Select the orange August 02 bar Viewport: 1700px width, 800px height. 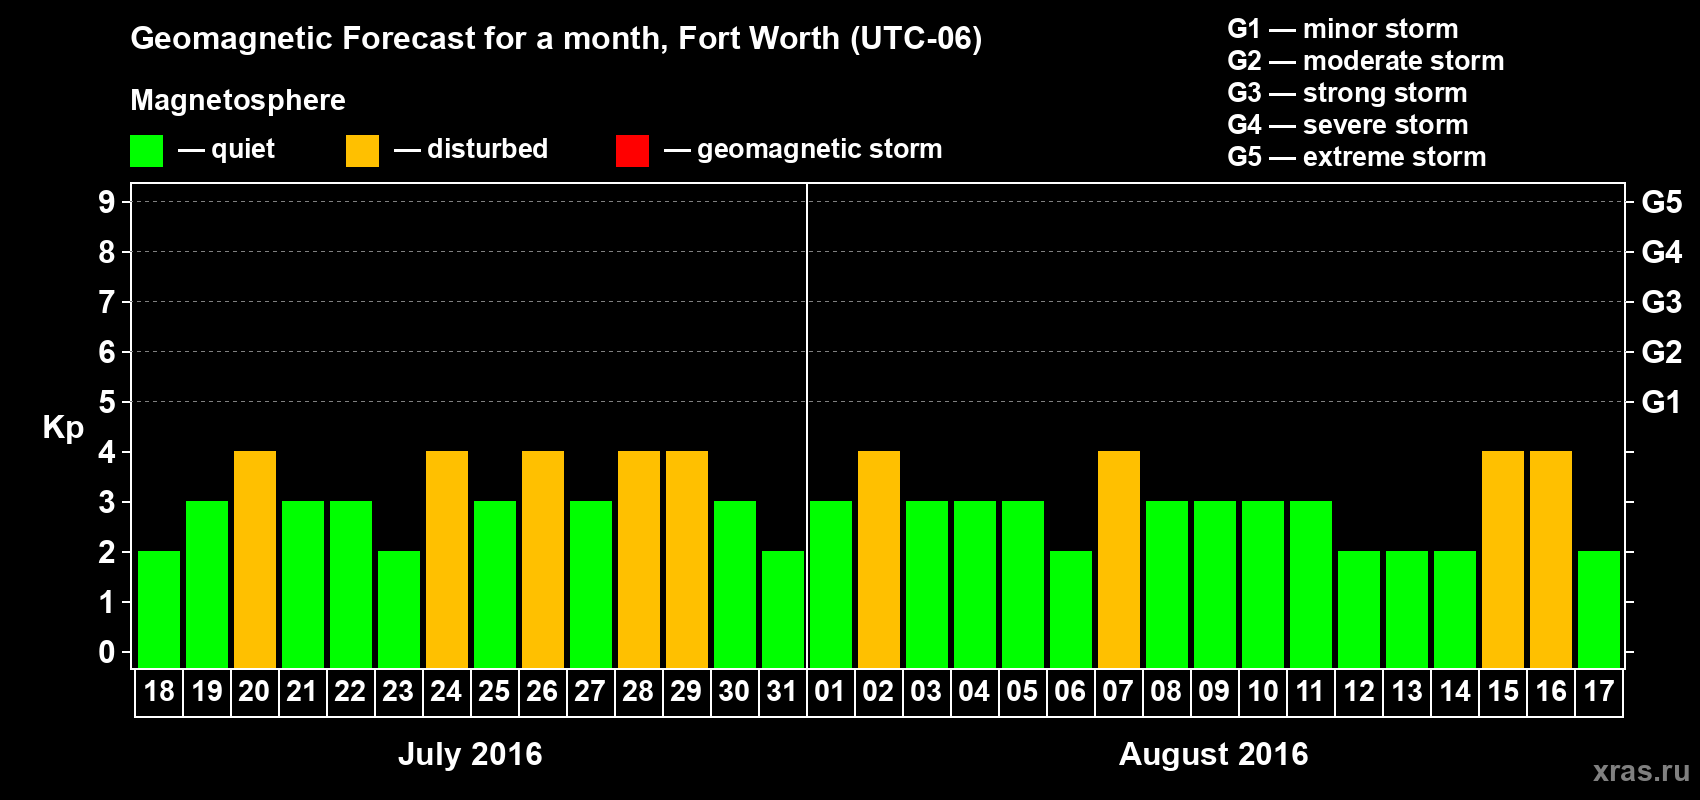click(879, 559)
